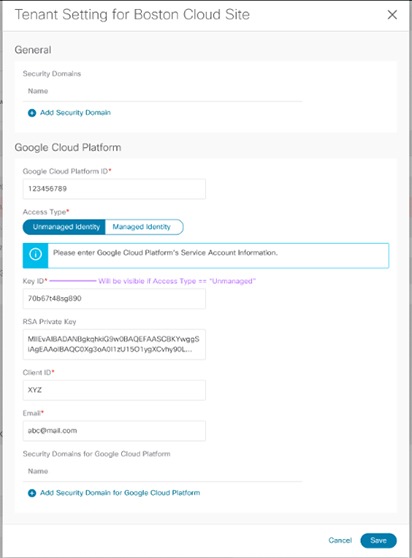
Task: Click the Google Cloud Platform section heading
Action: (68, 147)
